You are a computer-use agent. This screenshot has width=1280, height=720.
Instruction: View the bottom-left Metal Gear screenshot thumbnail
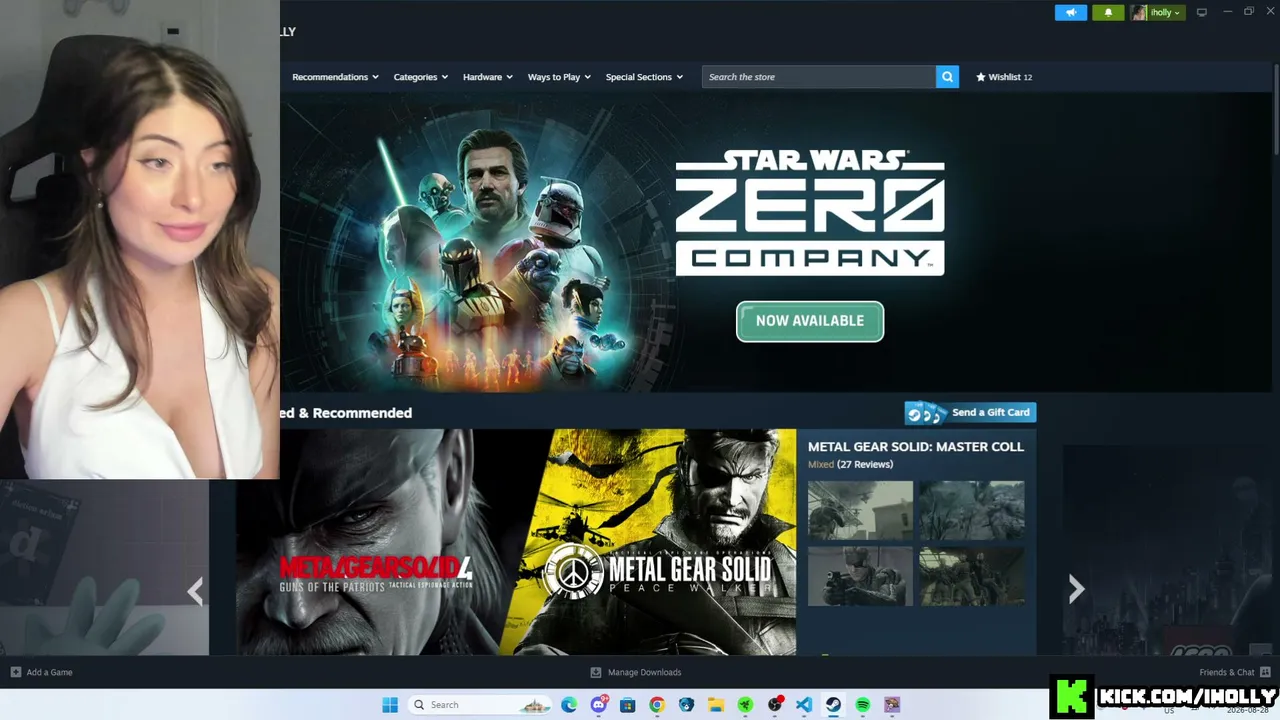[x=860, y=576]
